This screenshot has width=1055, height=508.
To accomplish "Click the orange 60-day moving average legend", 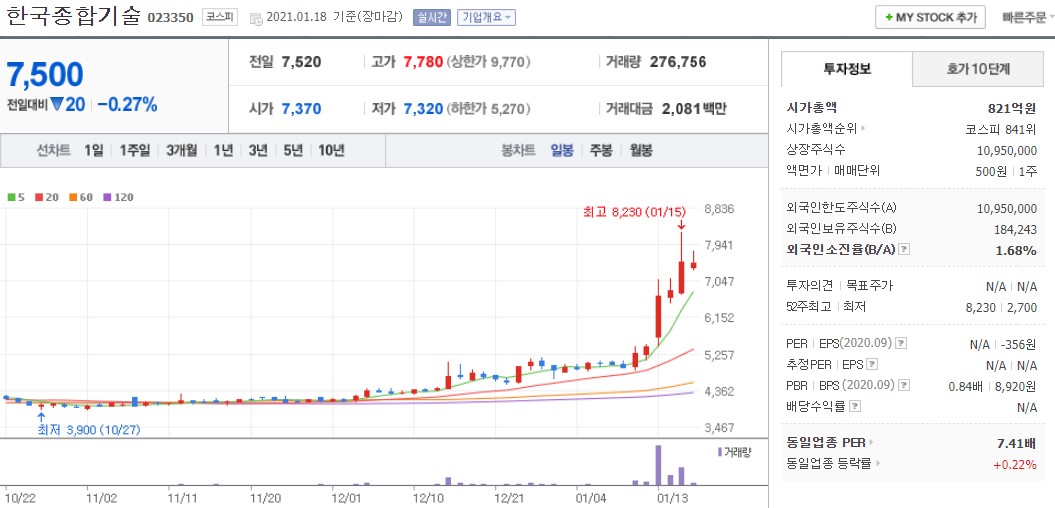I will [81, 198].
